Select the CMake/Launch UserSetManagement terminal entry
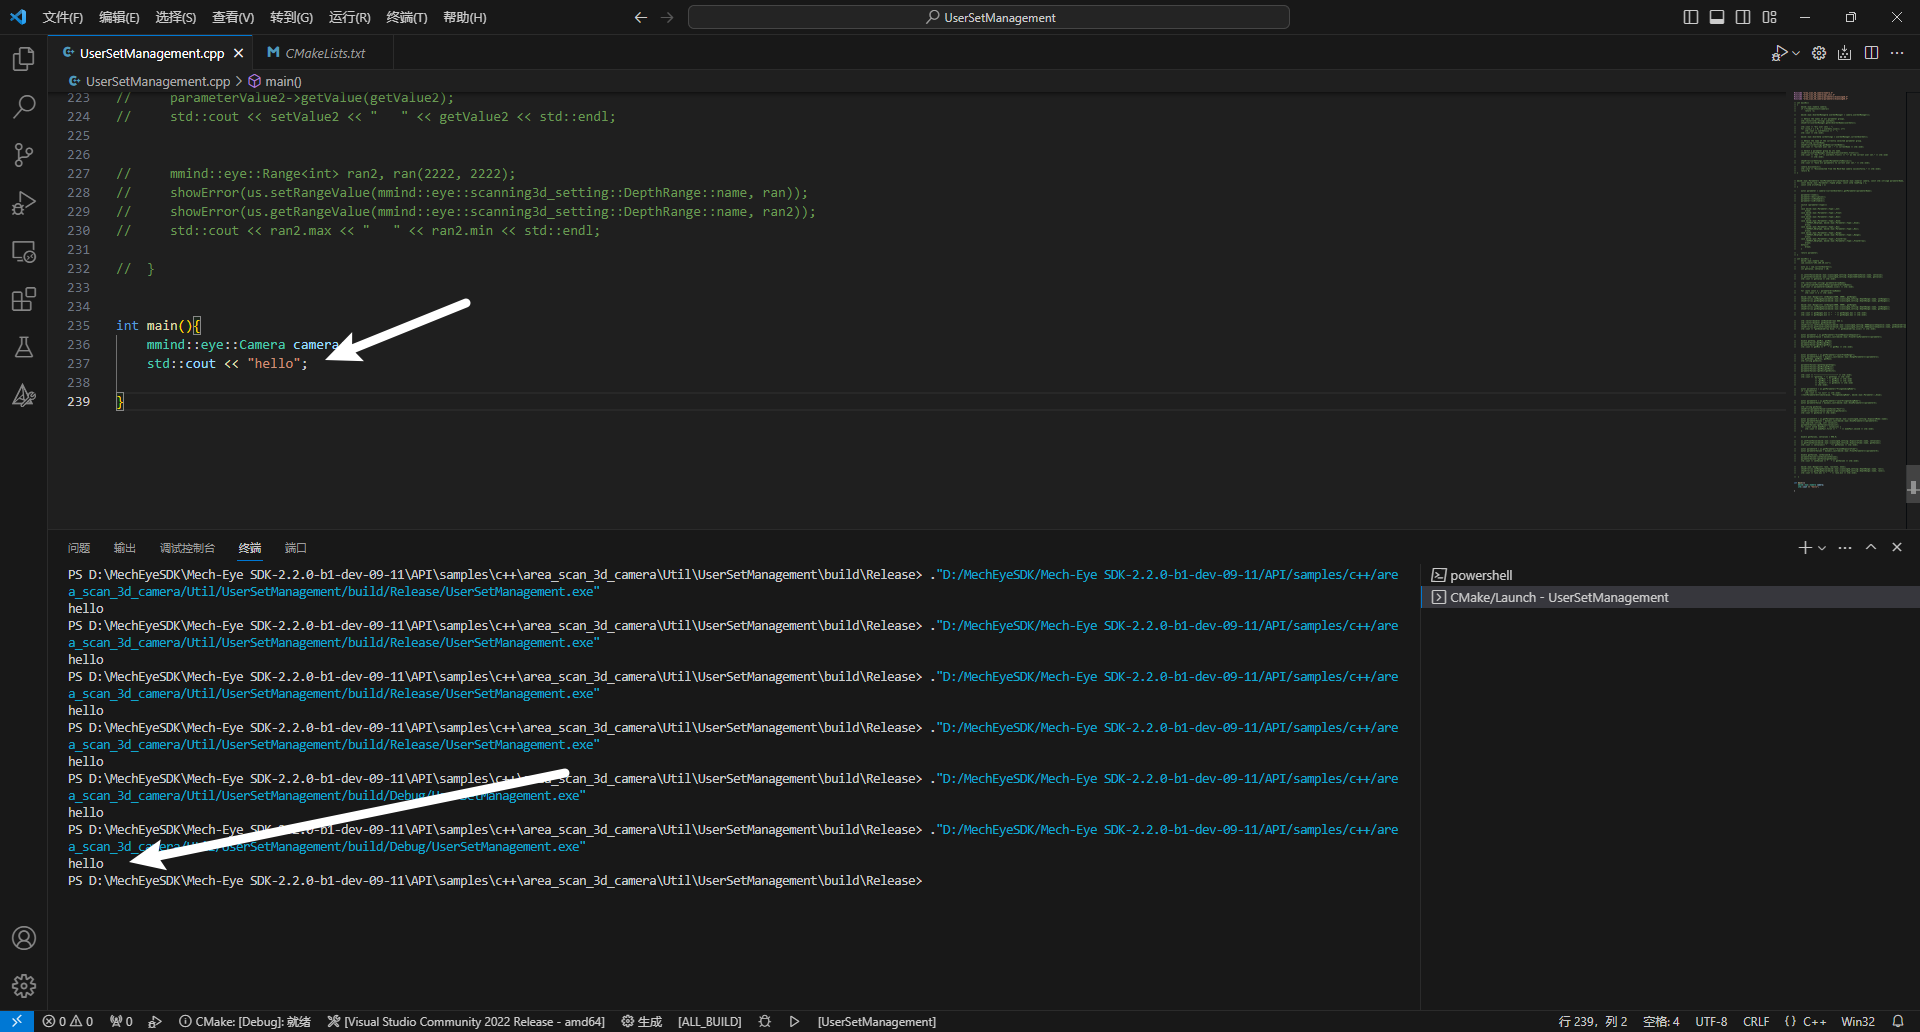Viewport: 1920px width, 1032px height. click(1558, 597)
